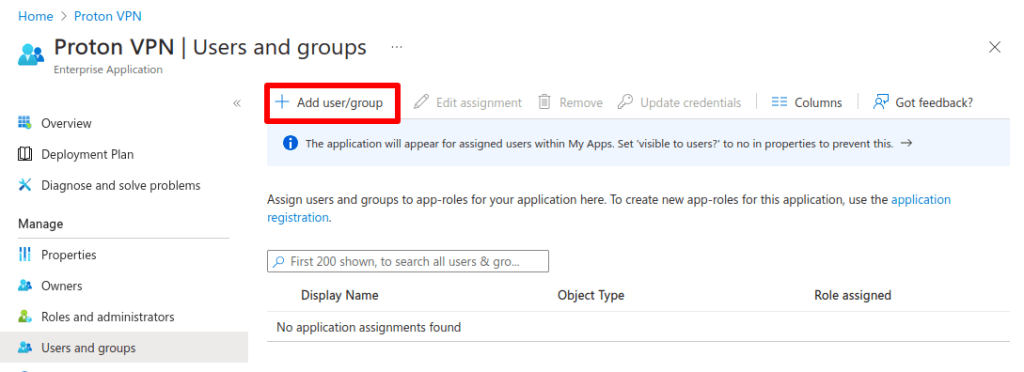Click the Owners people icon
Image resolution: width=1024 pixels, height=372 pixels.
(25, 285)
